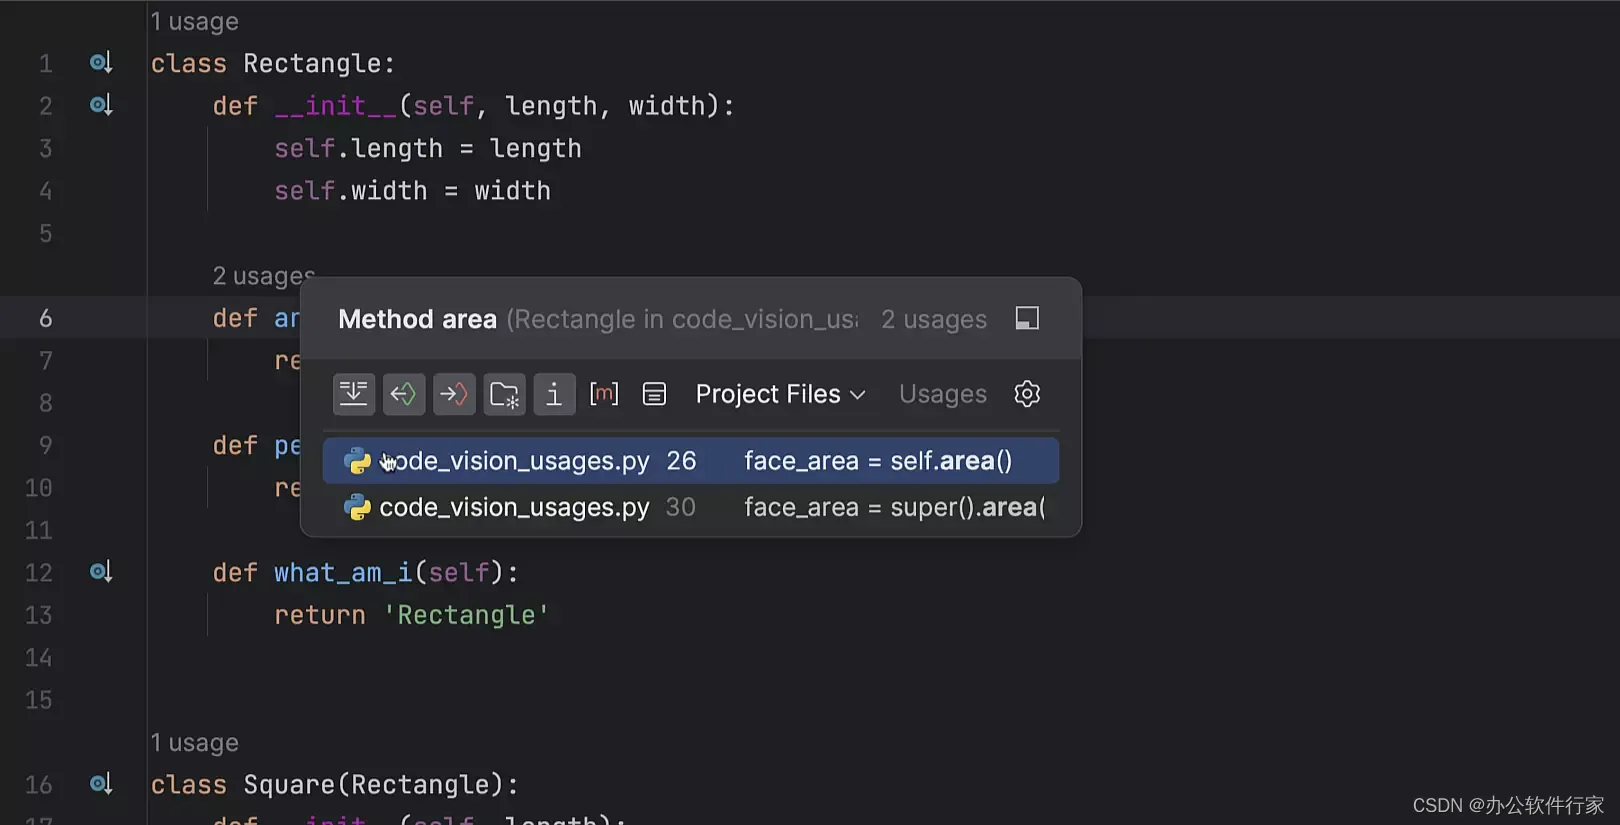
Task: Click '2 usages' hint above def area
Action: (263, 276)
